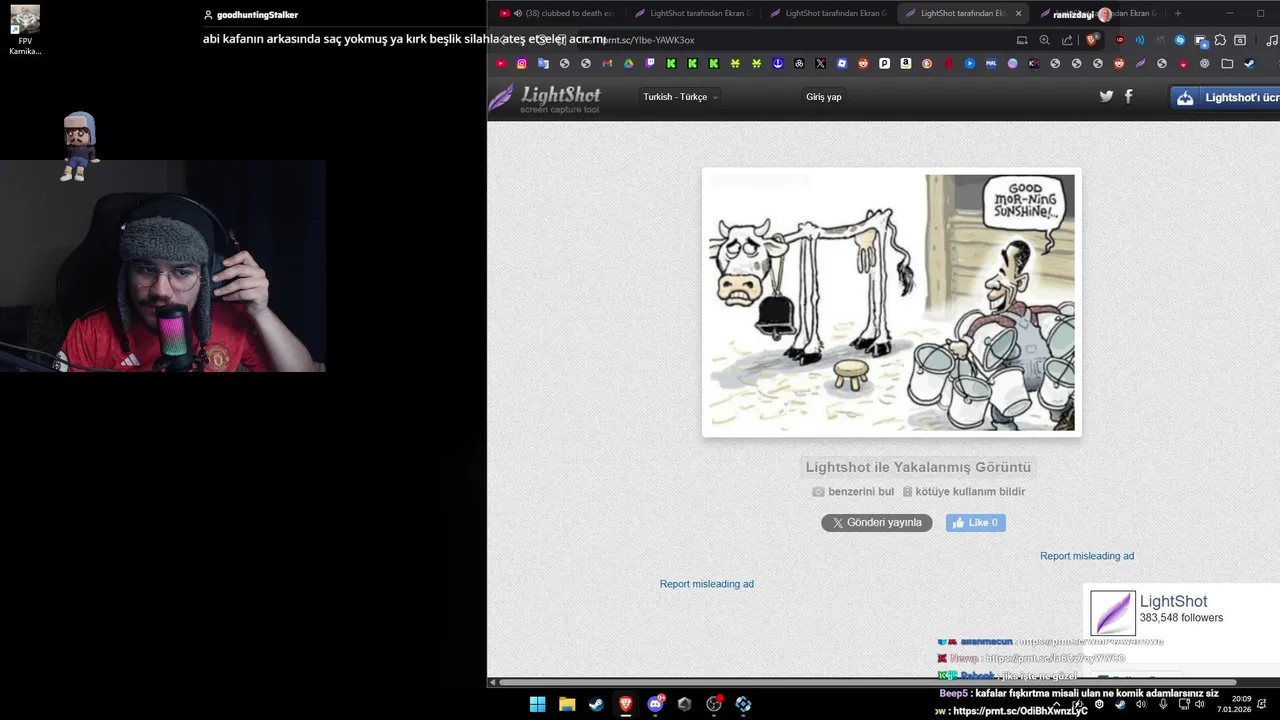Click the music note toolbar icon
Screen dimensions: 1280x720
coord(1272,40)
